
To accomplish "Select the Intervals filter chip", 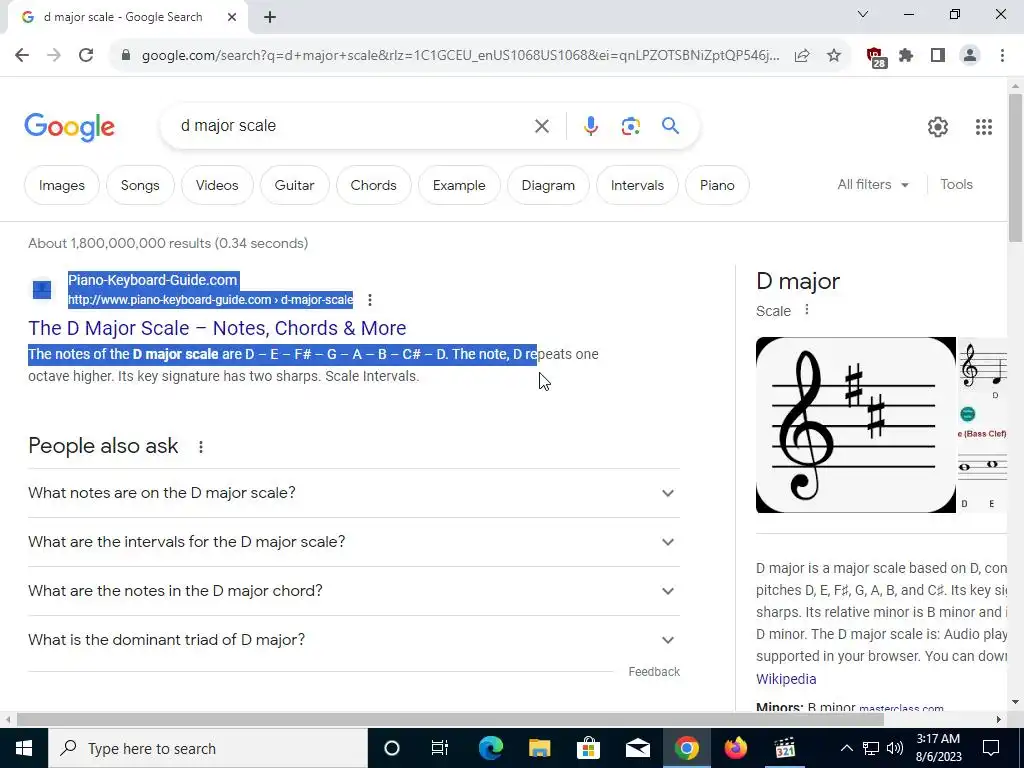I will (x=637, y=185).
